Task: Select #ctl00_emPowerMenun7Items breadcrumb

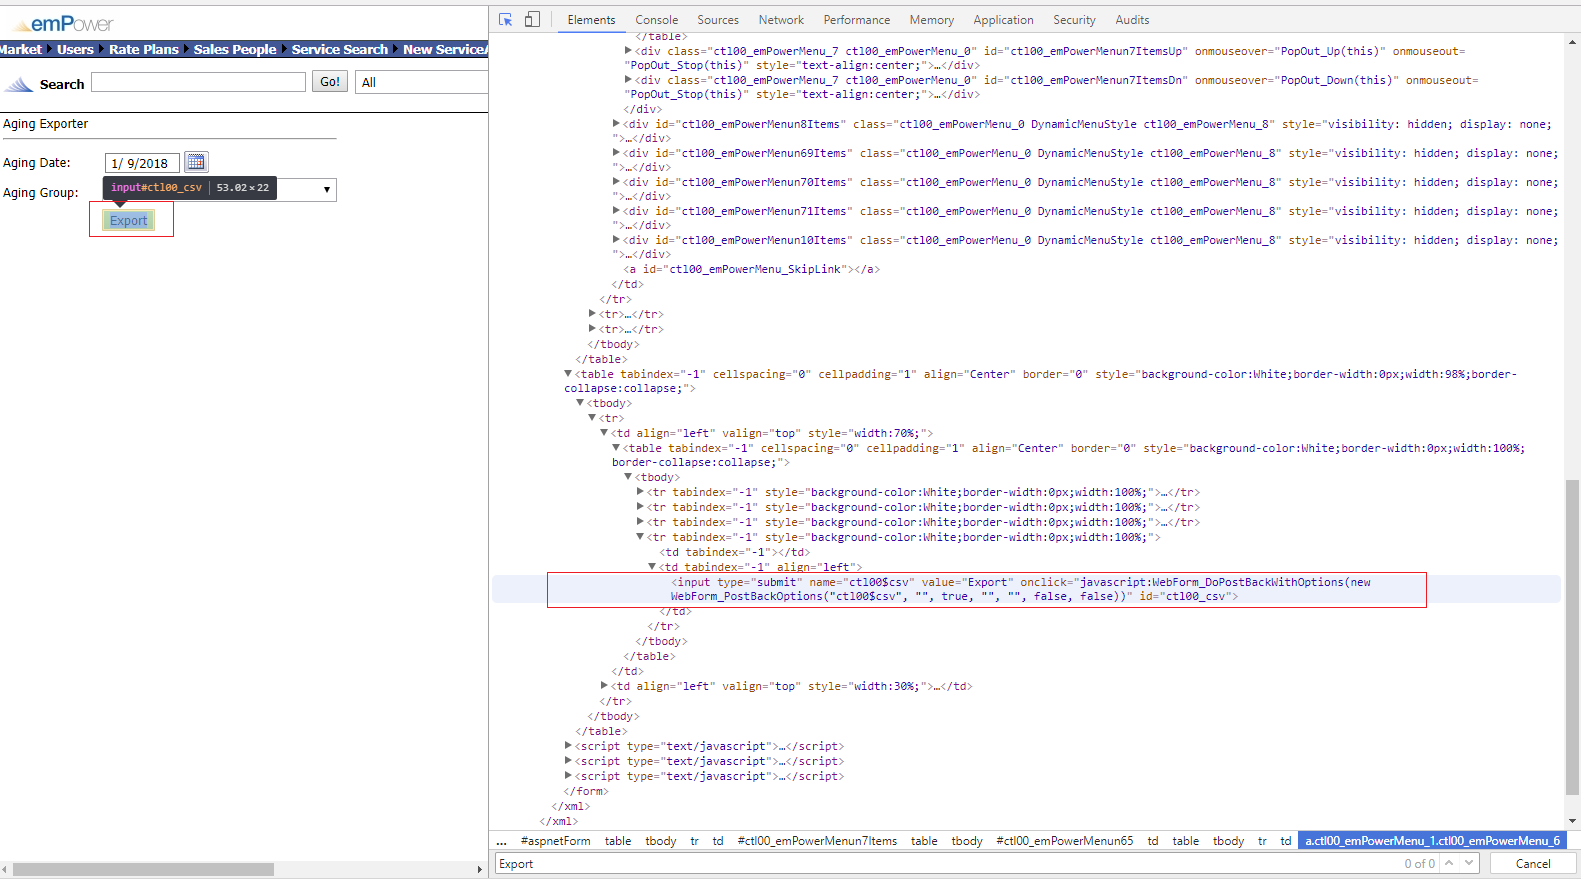Action: 817,841
